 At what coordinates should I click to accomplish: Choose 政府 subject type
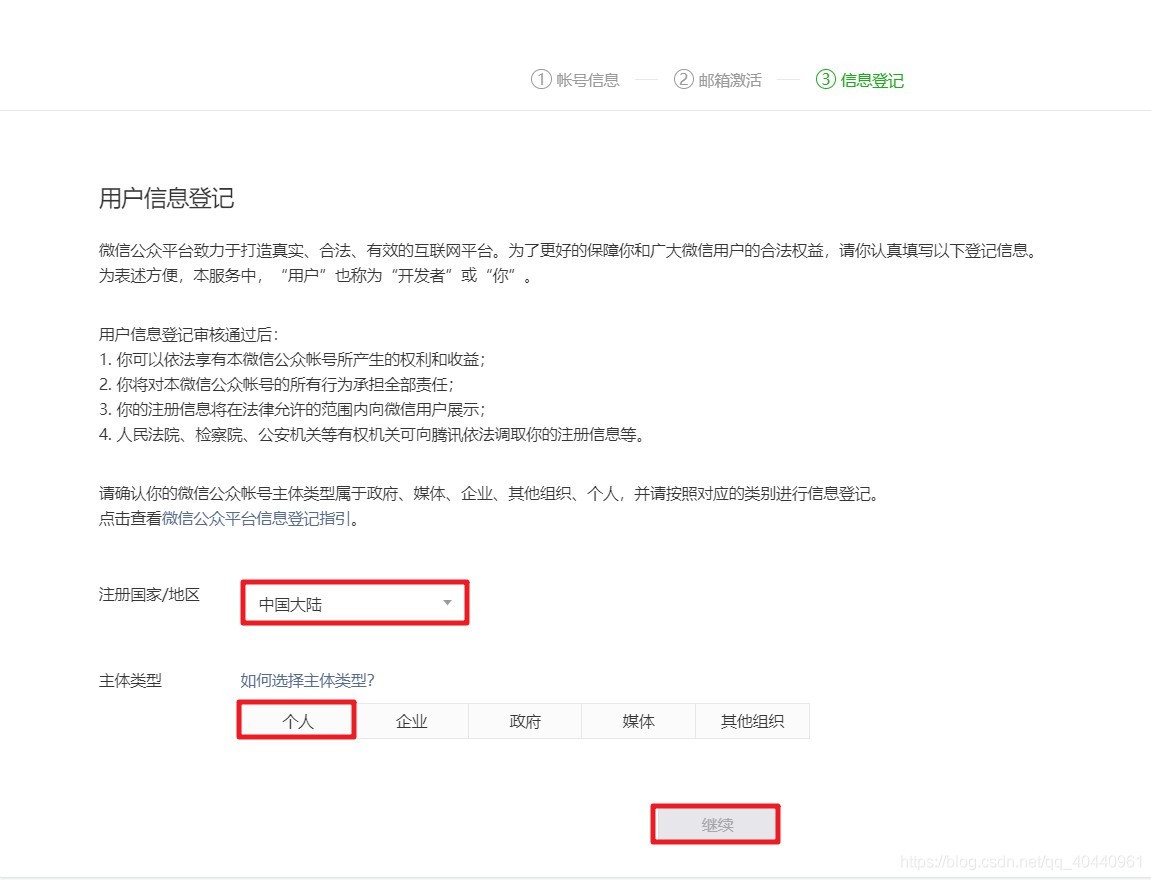click(525, 721)
